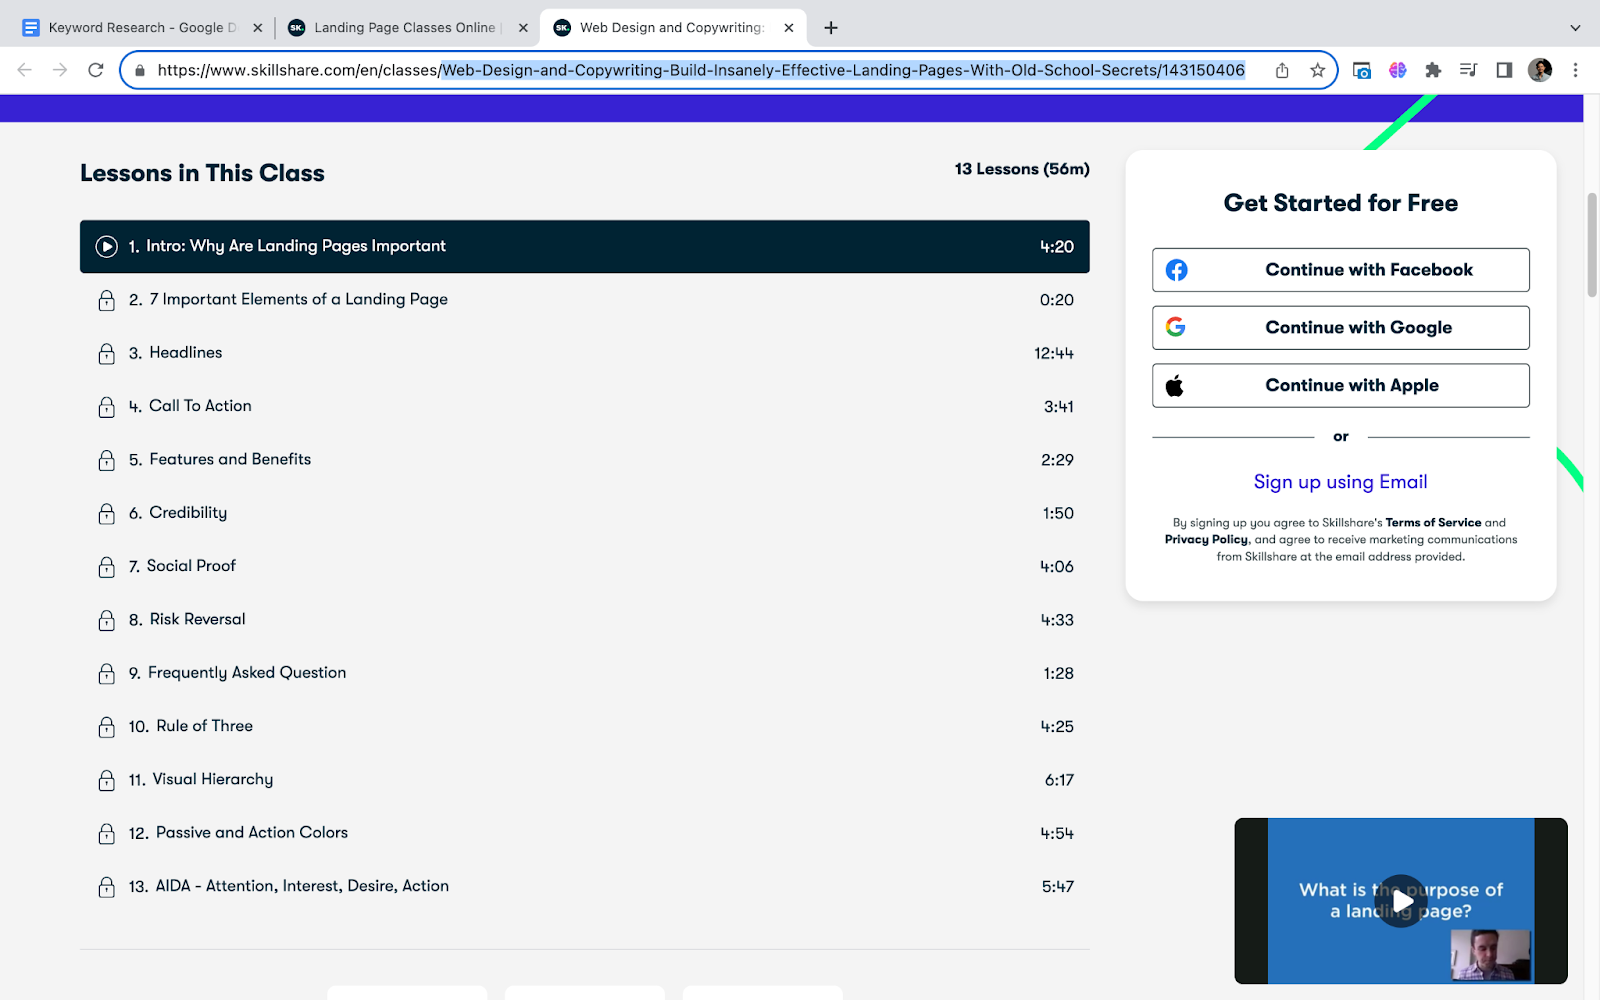1600x1000 pixels.
Task: Select the Headlines lesson title
Action: (x=186, y=353)
